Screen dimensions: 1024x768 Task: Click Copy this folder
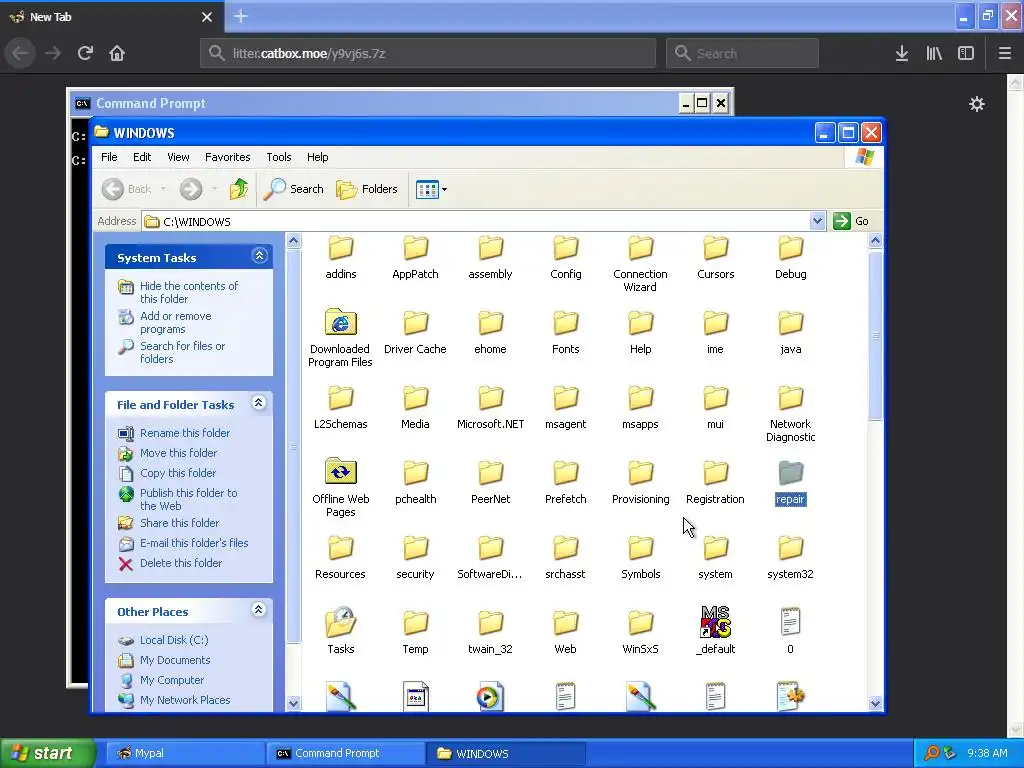178,473
